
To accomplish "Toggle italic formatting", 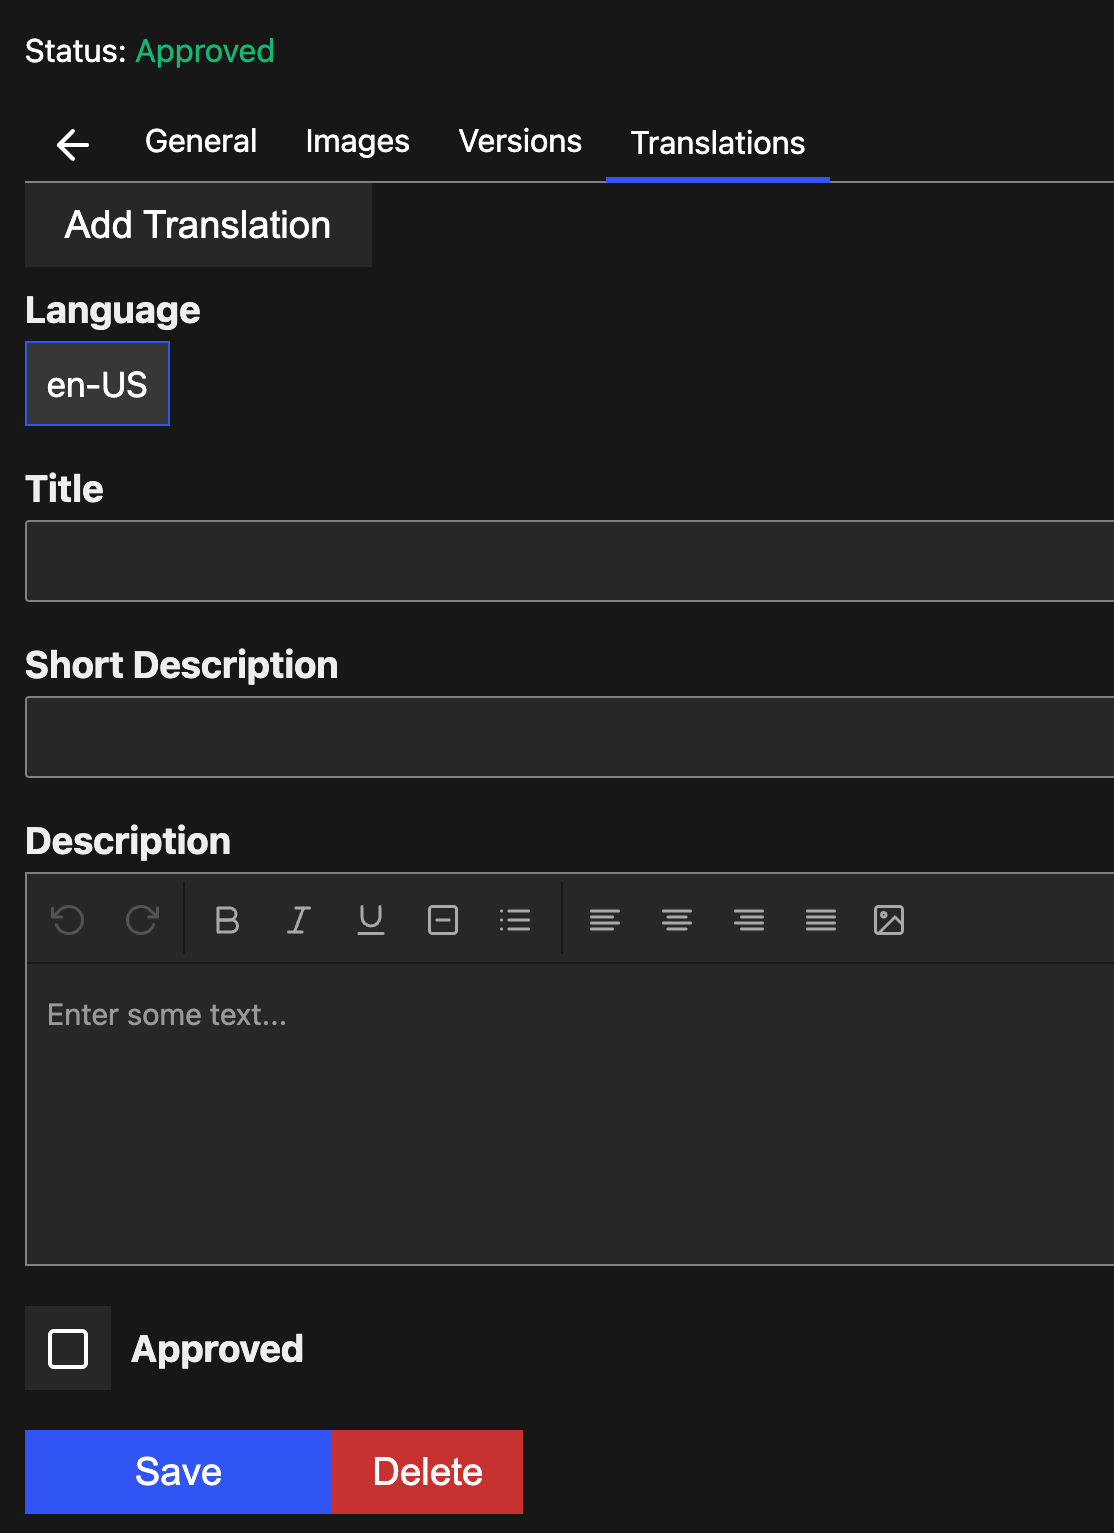I will click(299, 919).
